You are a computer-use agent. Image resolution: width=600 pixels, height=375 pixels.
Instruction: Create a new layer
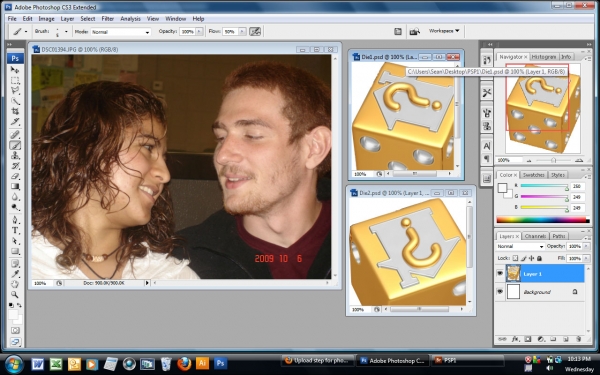(x=566, y=339)
